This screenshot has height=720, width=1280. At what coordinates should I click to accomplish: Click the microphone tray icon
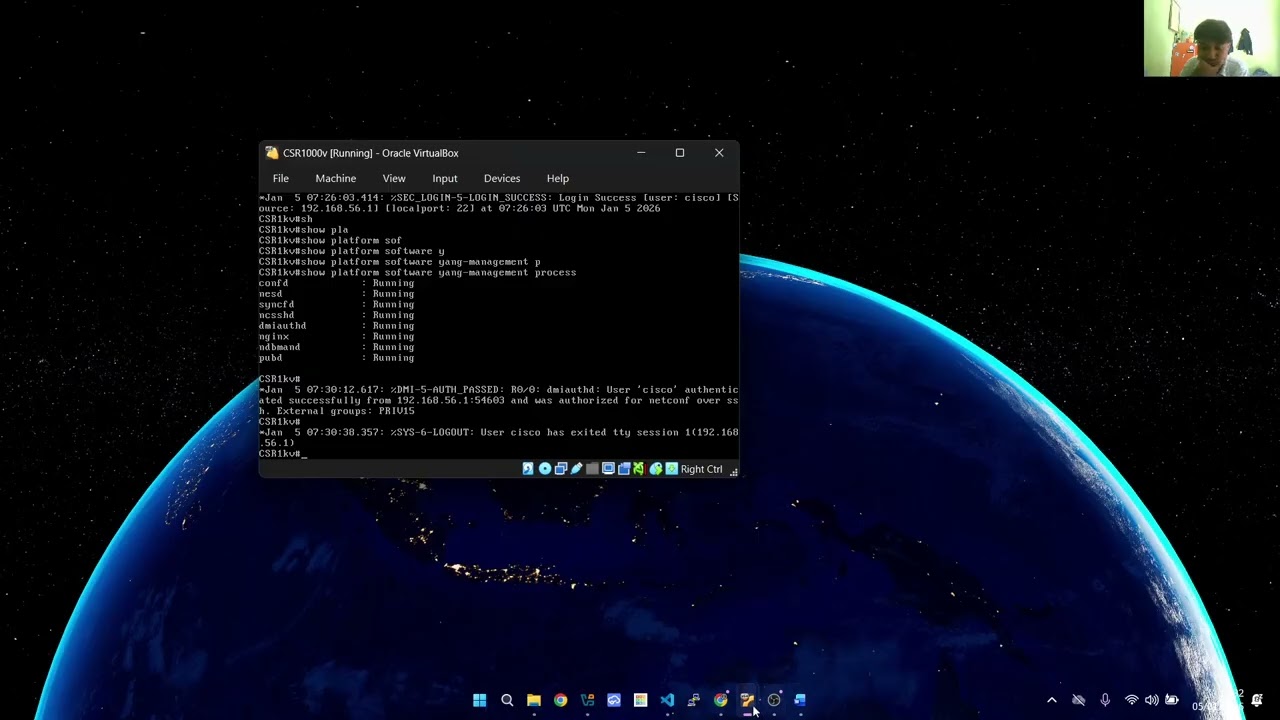1105,700
